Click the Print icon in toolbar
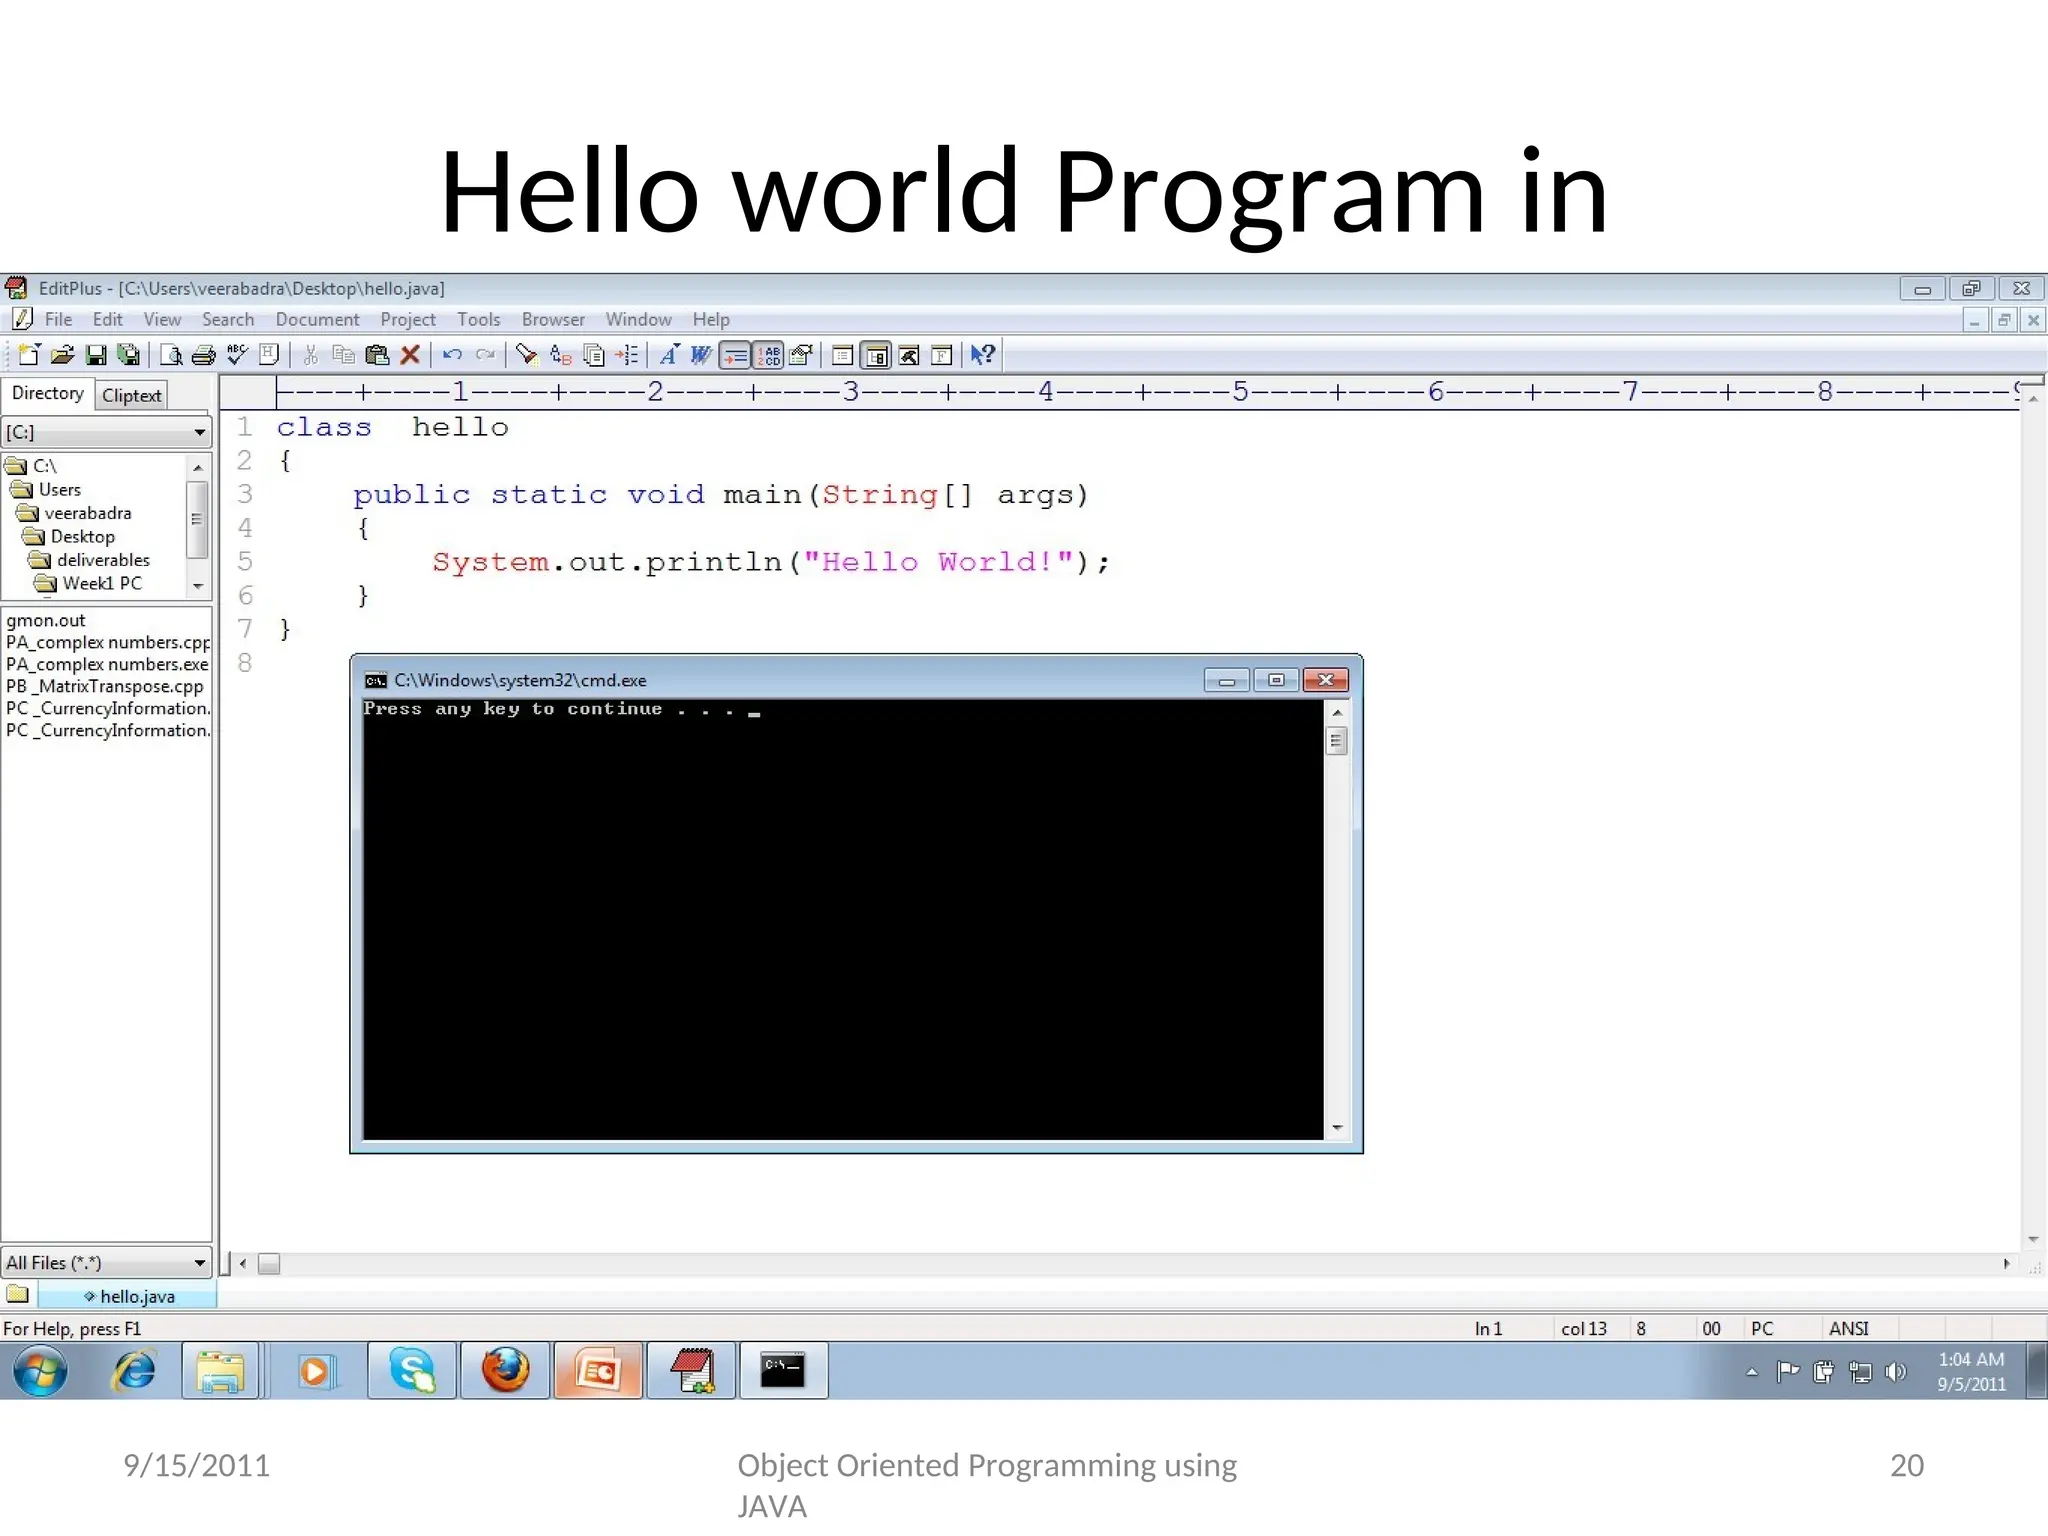Viewport: 2048px width, 1536px height. [x=204, y=355]
